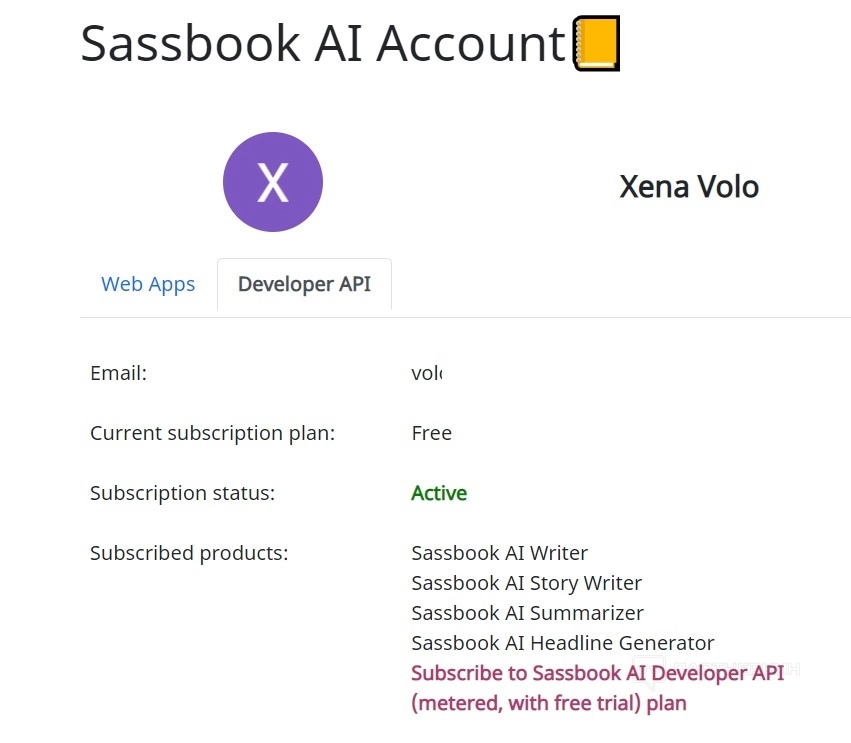The width and height of the screenshot is (851, 743).
Task: Click the Email field label
Action: pyautogui.click(x=118, y=373)
